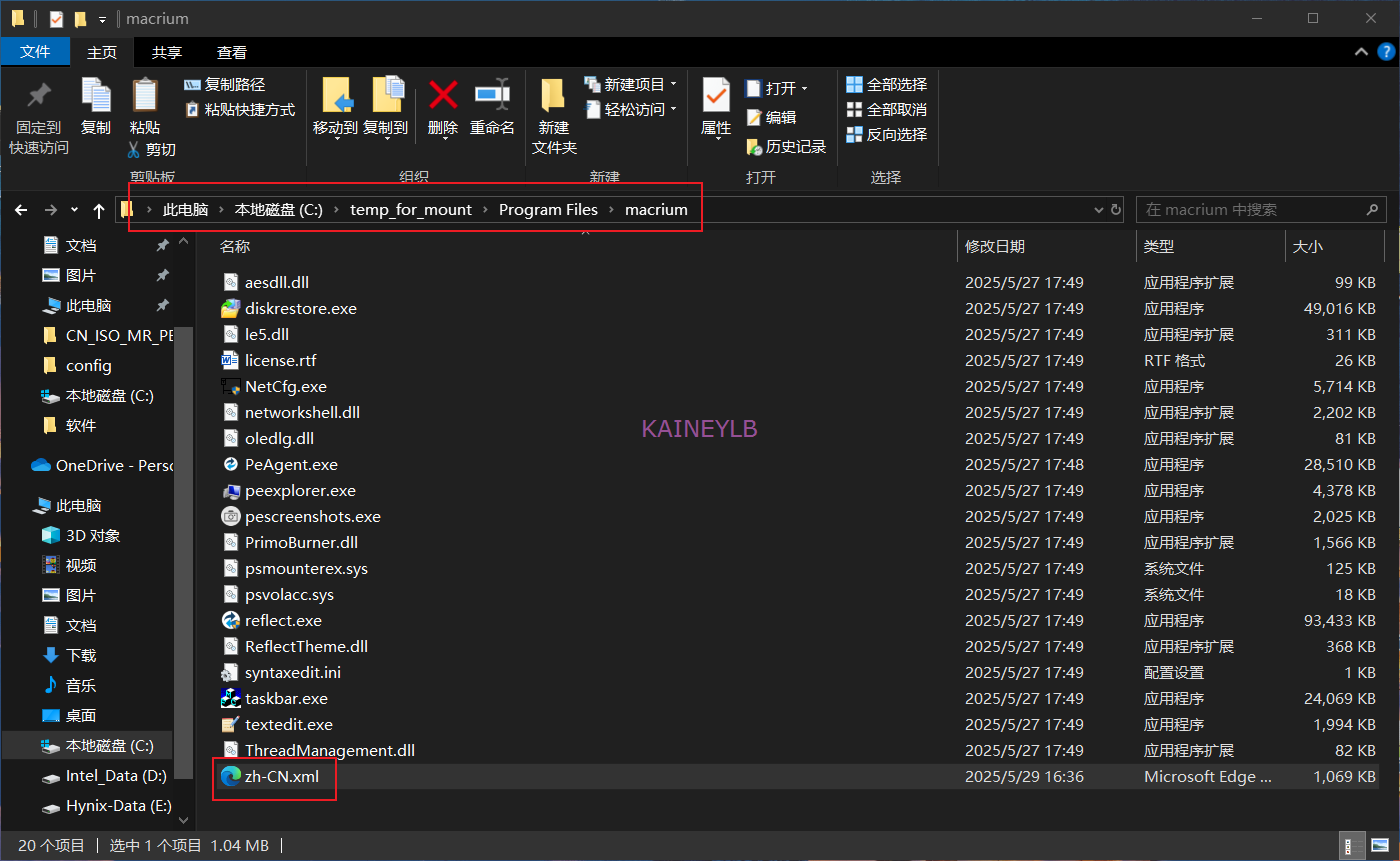Select the PeAgent.exe file
The height and width of the screenshot is (861, 1400).
pos(291,465)
